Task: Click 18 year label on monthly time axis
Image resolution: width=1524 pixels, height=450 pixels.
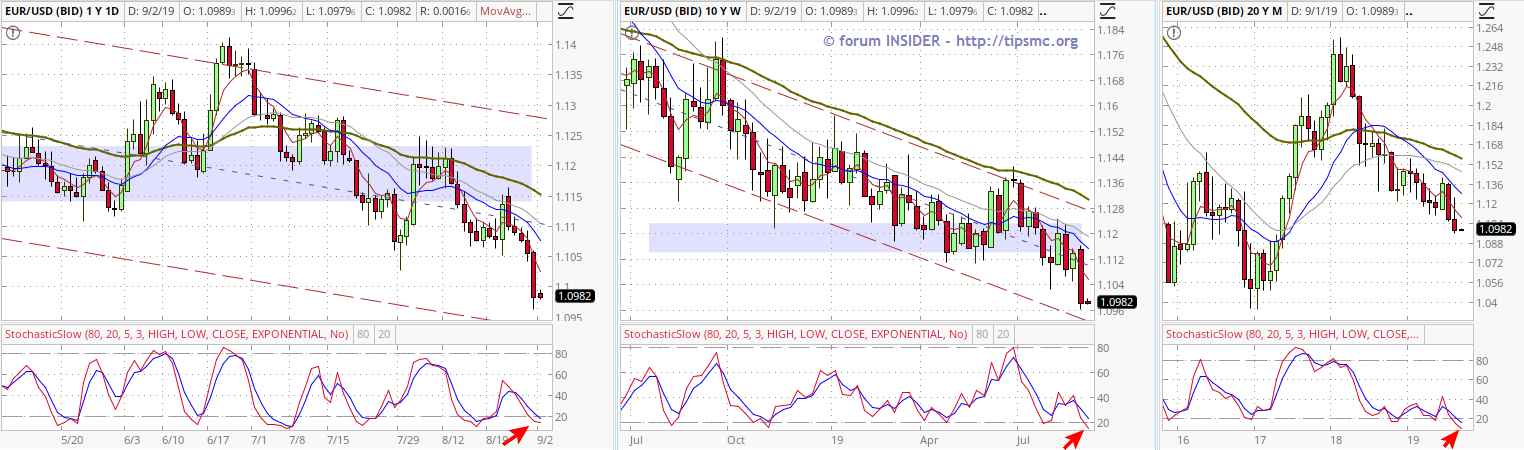Action: pos(1334,440)
